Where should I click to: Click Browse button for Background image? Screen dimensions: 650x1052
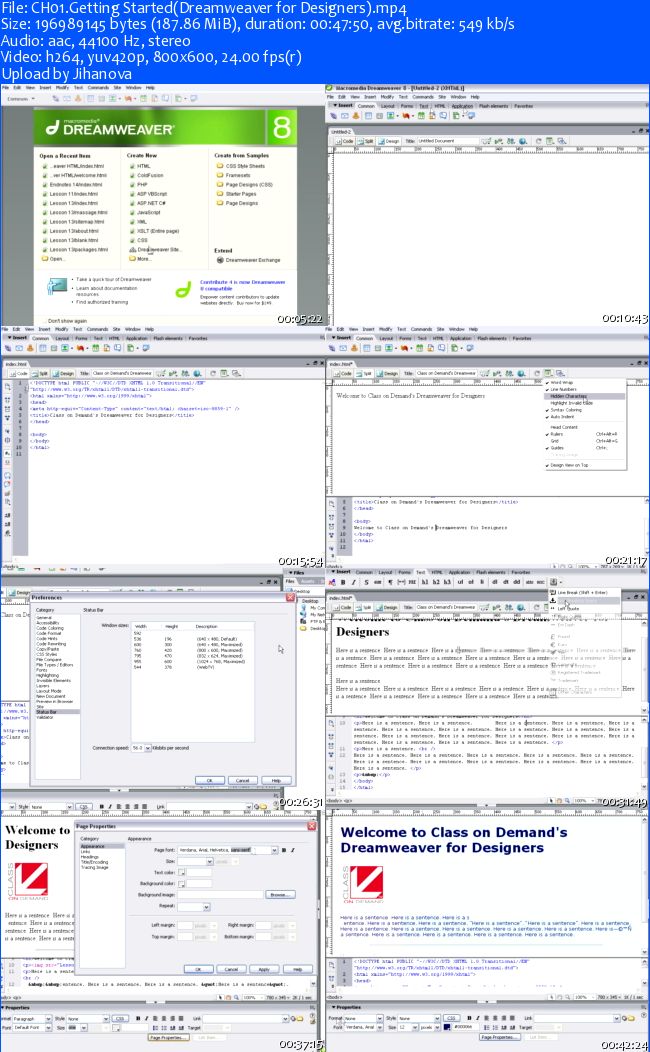click(280, 895)
